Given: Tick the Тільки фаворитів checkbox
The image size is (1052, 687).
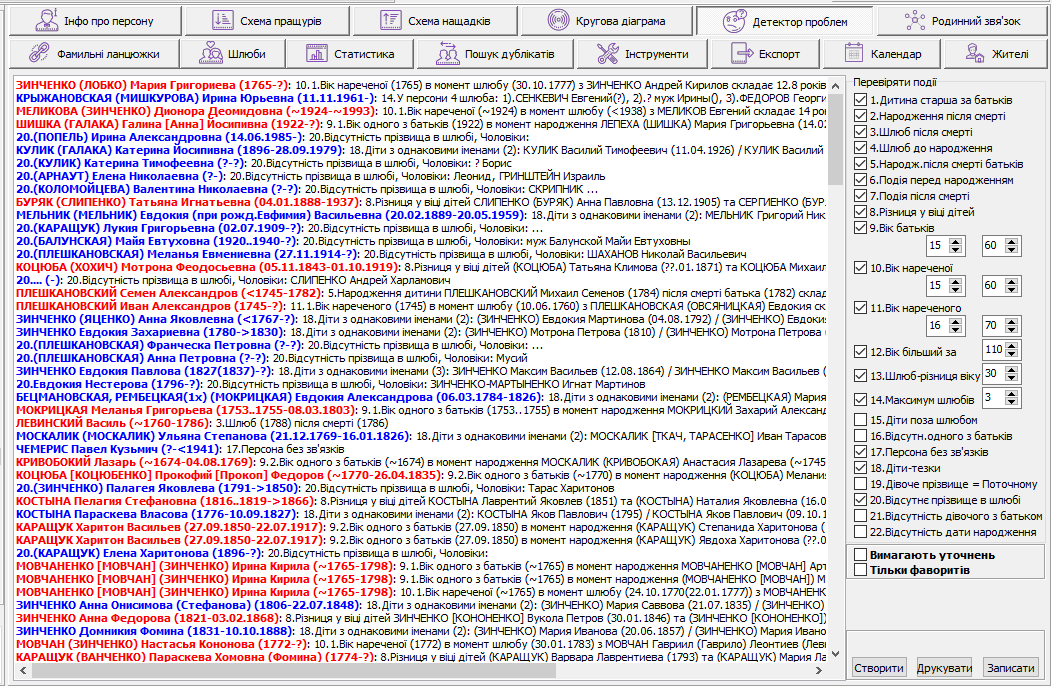Looking at the screenshot, I should pos(861,570).
